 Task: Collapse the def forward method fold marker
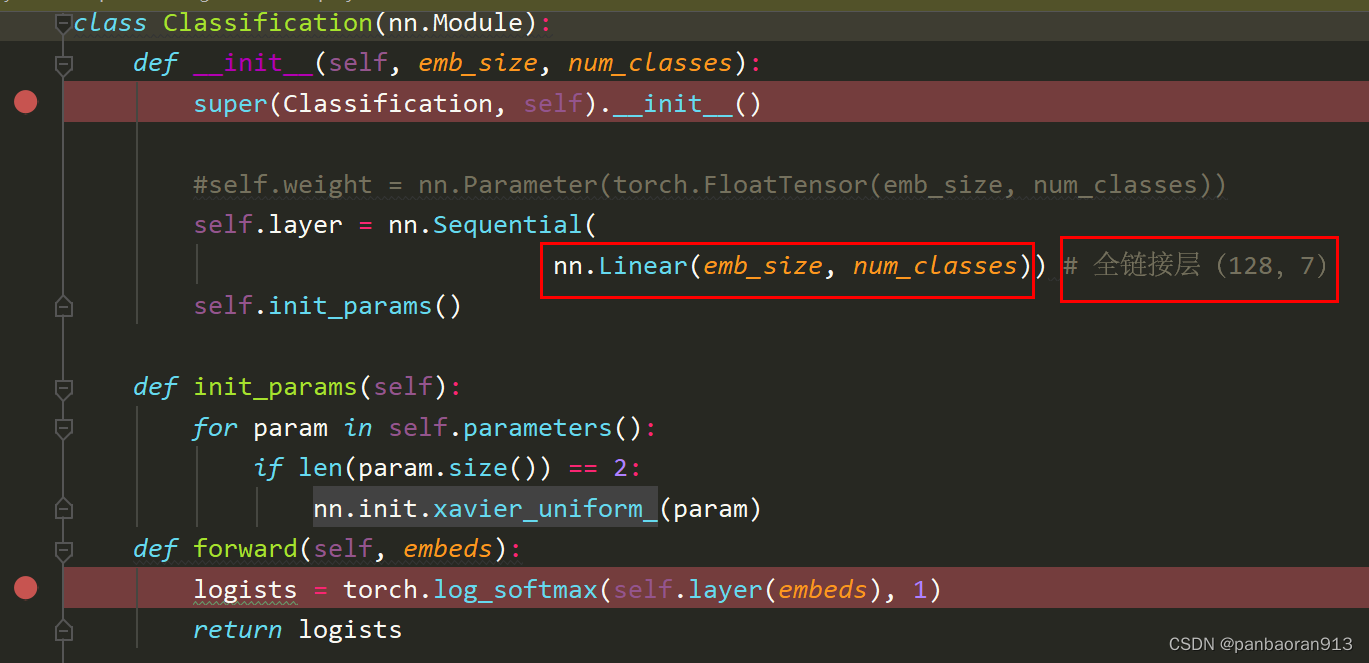click(x=64, y=550)
